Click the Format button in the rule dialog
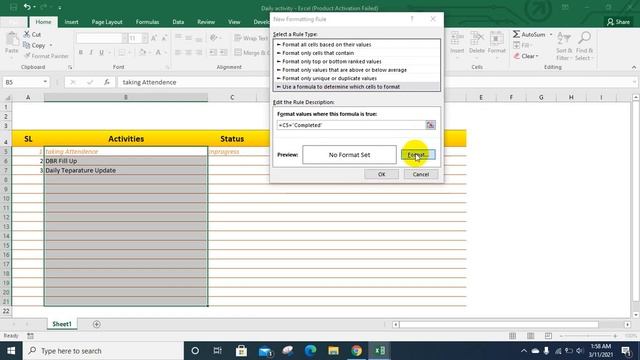640x360 pixels. coord(418,155)
